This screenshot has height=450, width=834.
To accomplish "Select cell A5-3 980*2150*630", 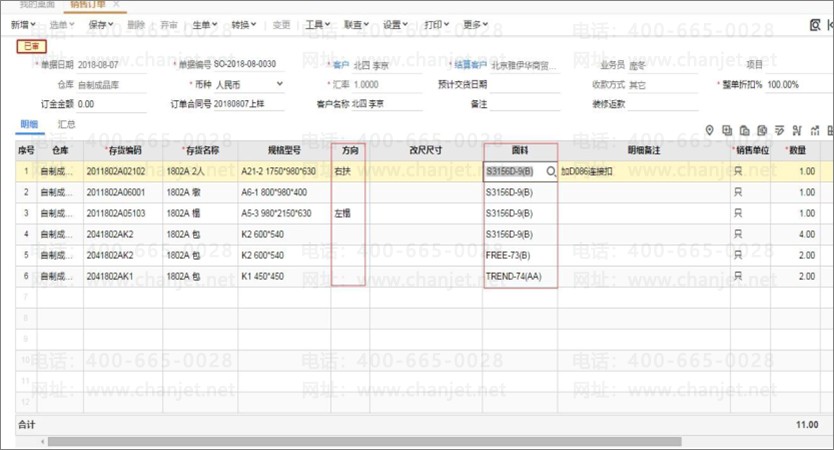I will (284, 213).
